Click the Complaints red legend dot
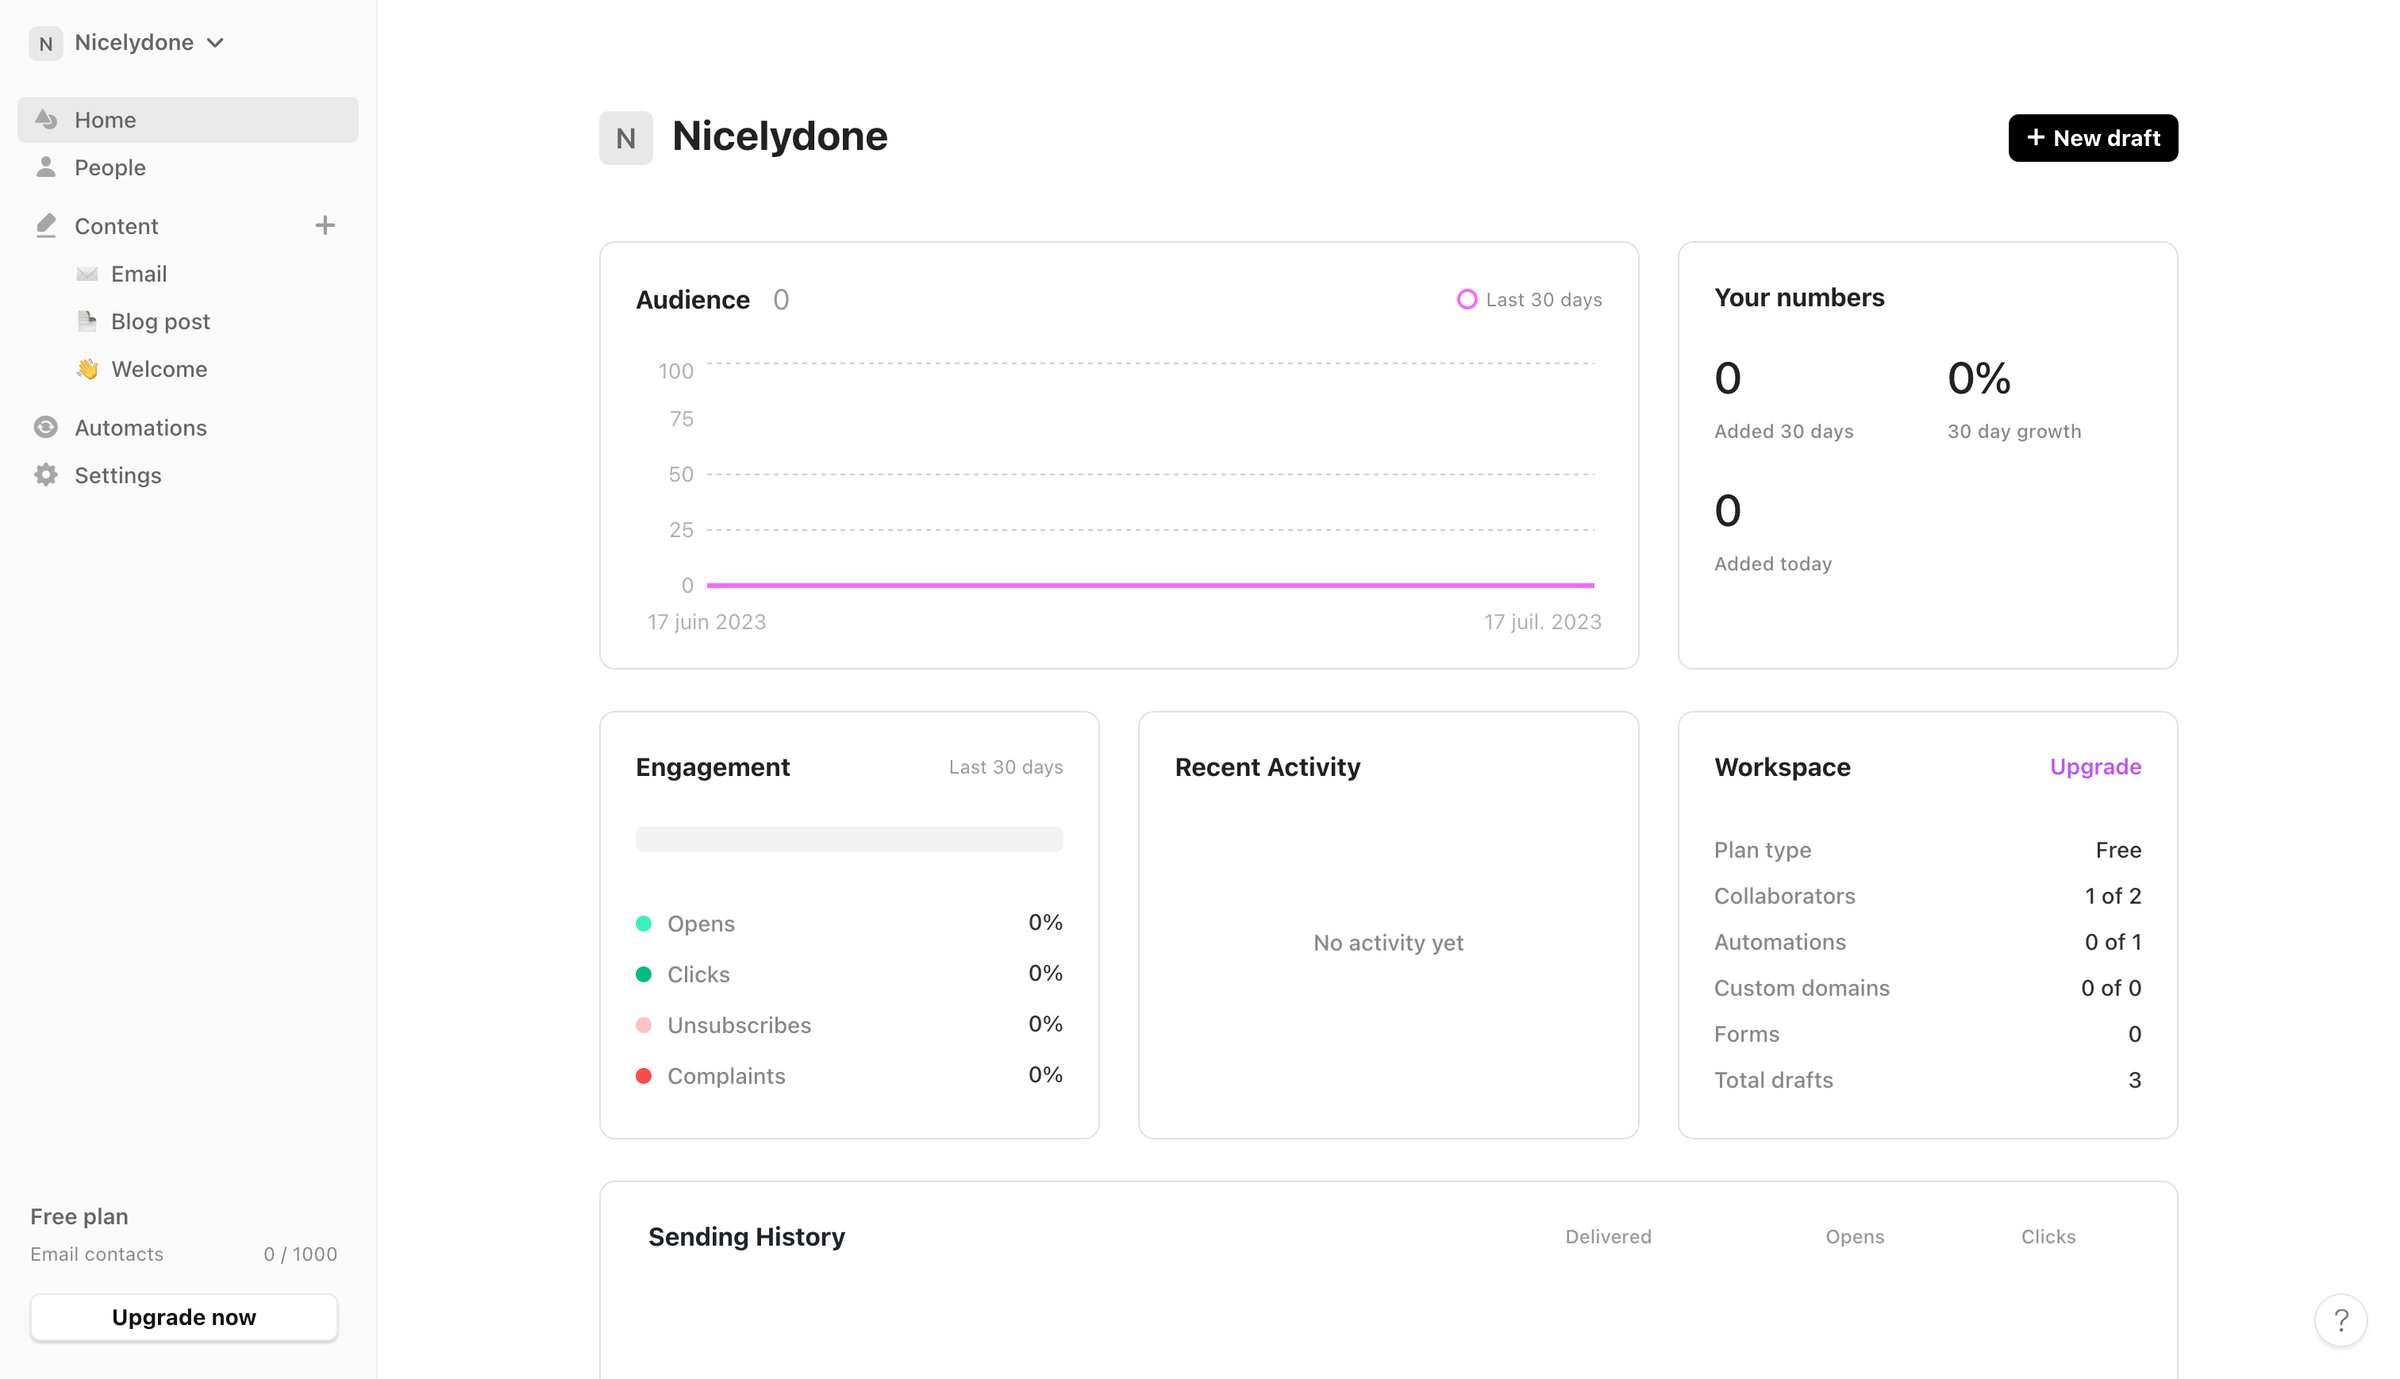 644,1076
